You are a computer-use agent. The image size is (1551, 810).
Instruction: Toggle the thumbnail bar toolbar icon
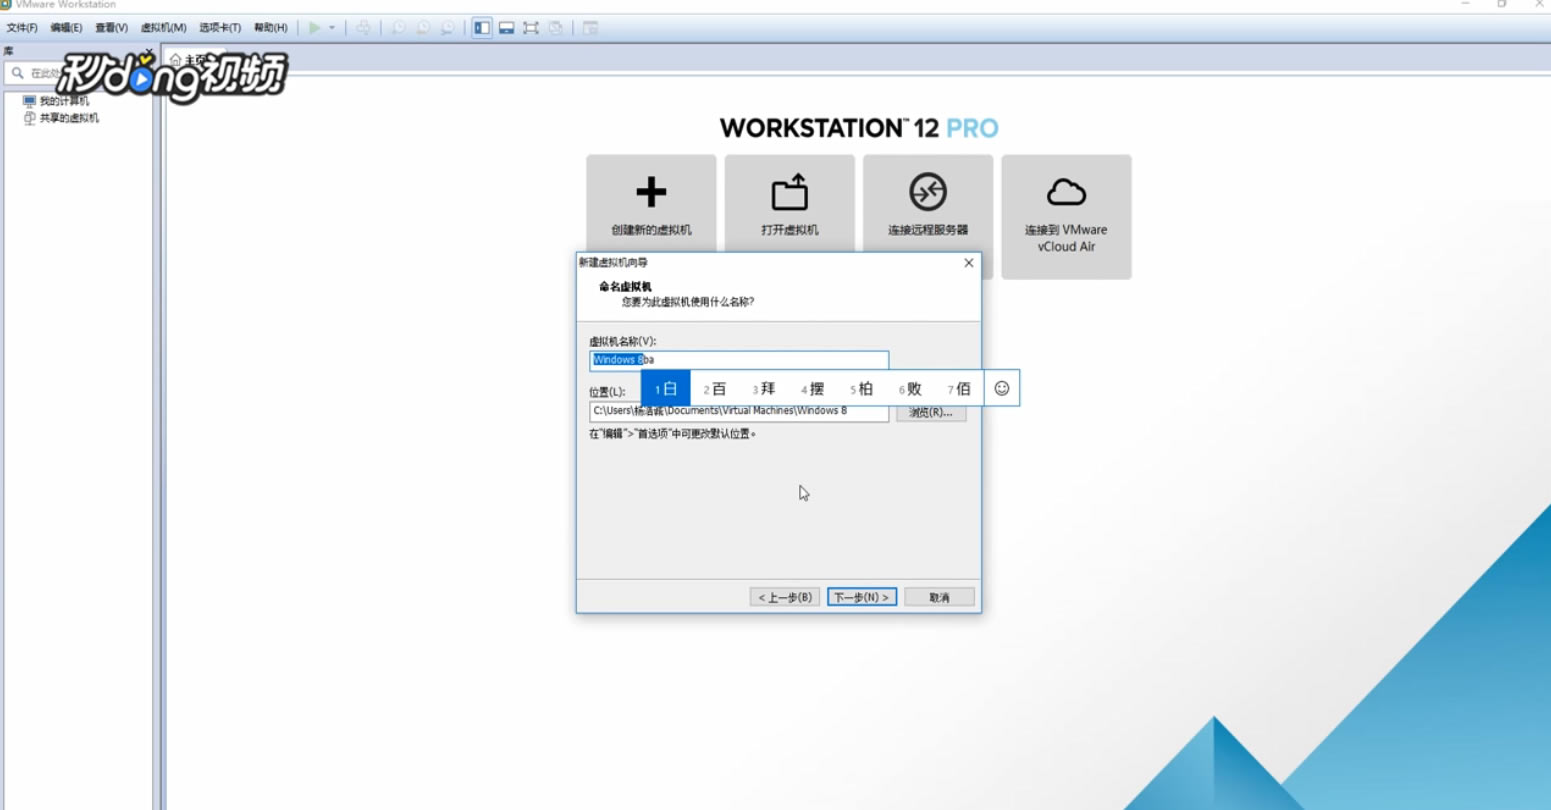pyautogui.click(x=507, y=28)
